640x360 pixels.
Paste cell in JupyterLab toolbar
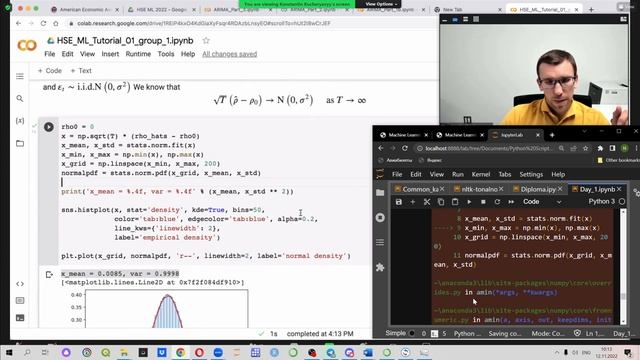click(455, 202)
